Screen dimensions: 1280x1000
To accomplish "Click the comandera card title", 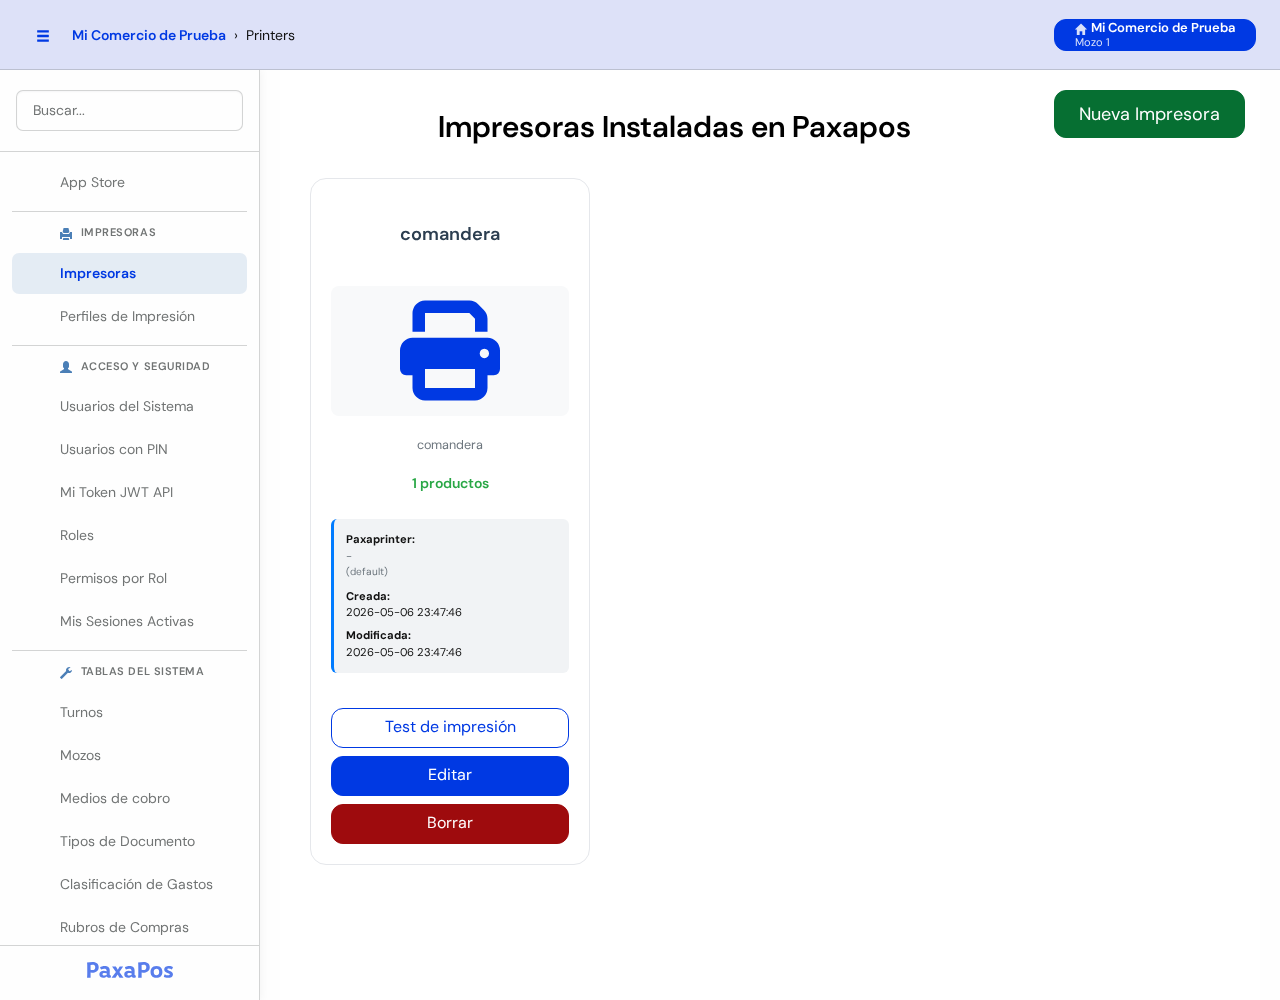I will [x=450, y=234].
